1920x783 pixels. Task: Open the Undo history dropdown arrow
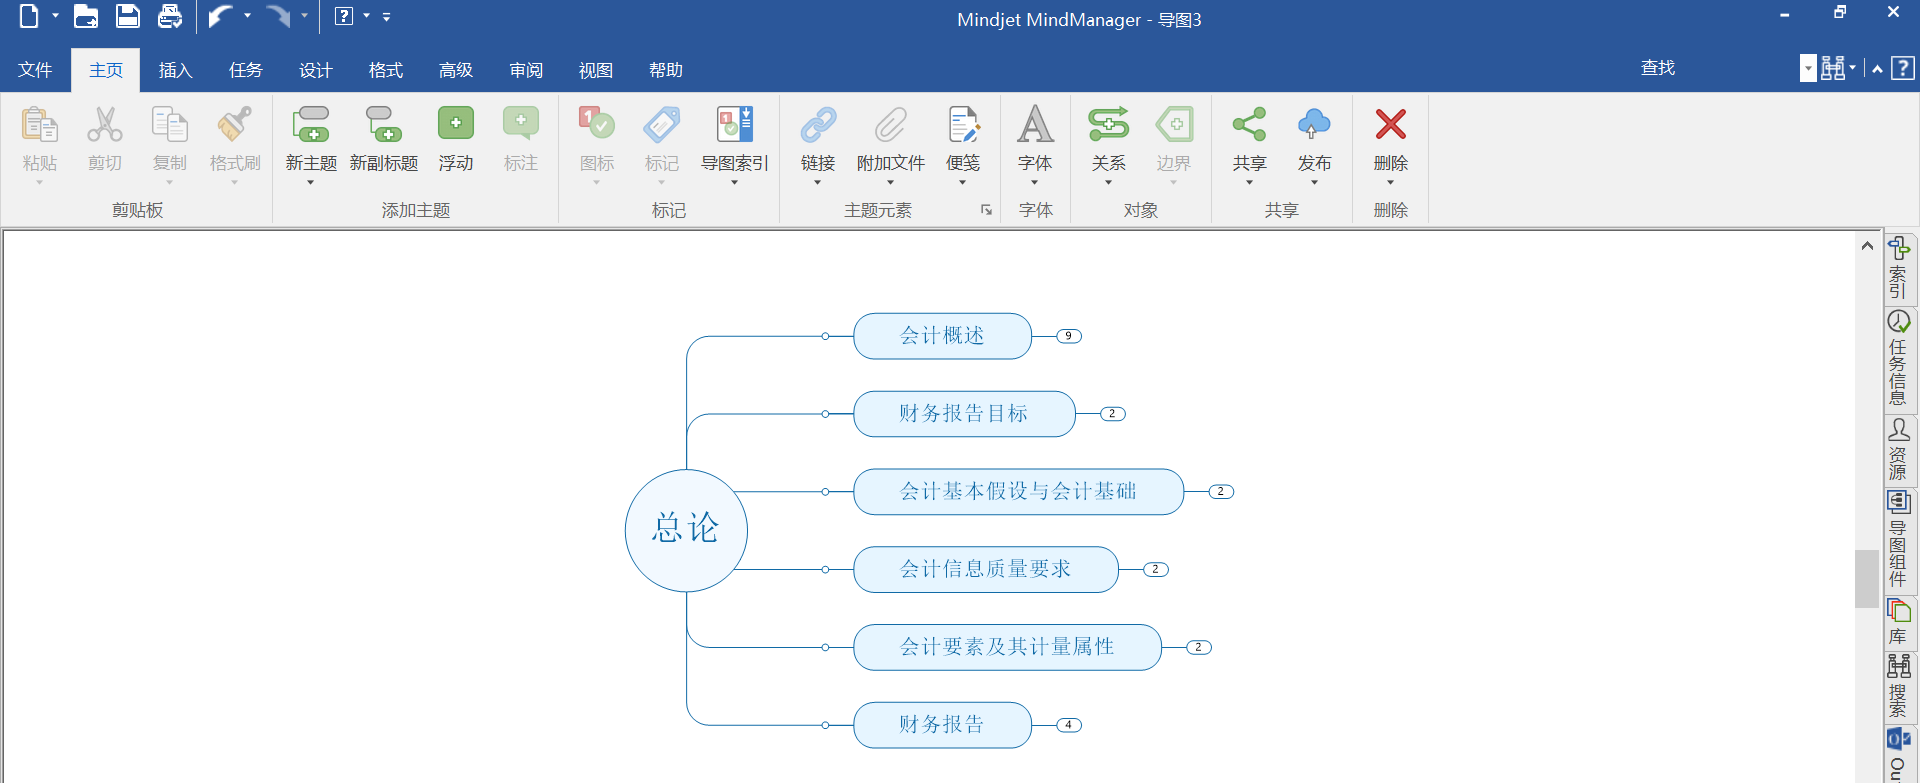(247, 16)
